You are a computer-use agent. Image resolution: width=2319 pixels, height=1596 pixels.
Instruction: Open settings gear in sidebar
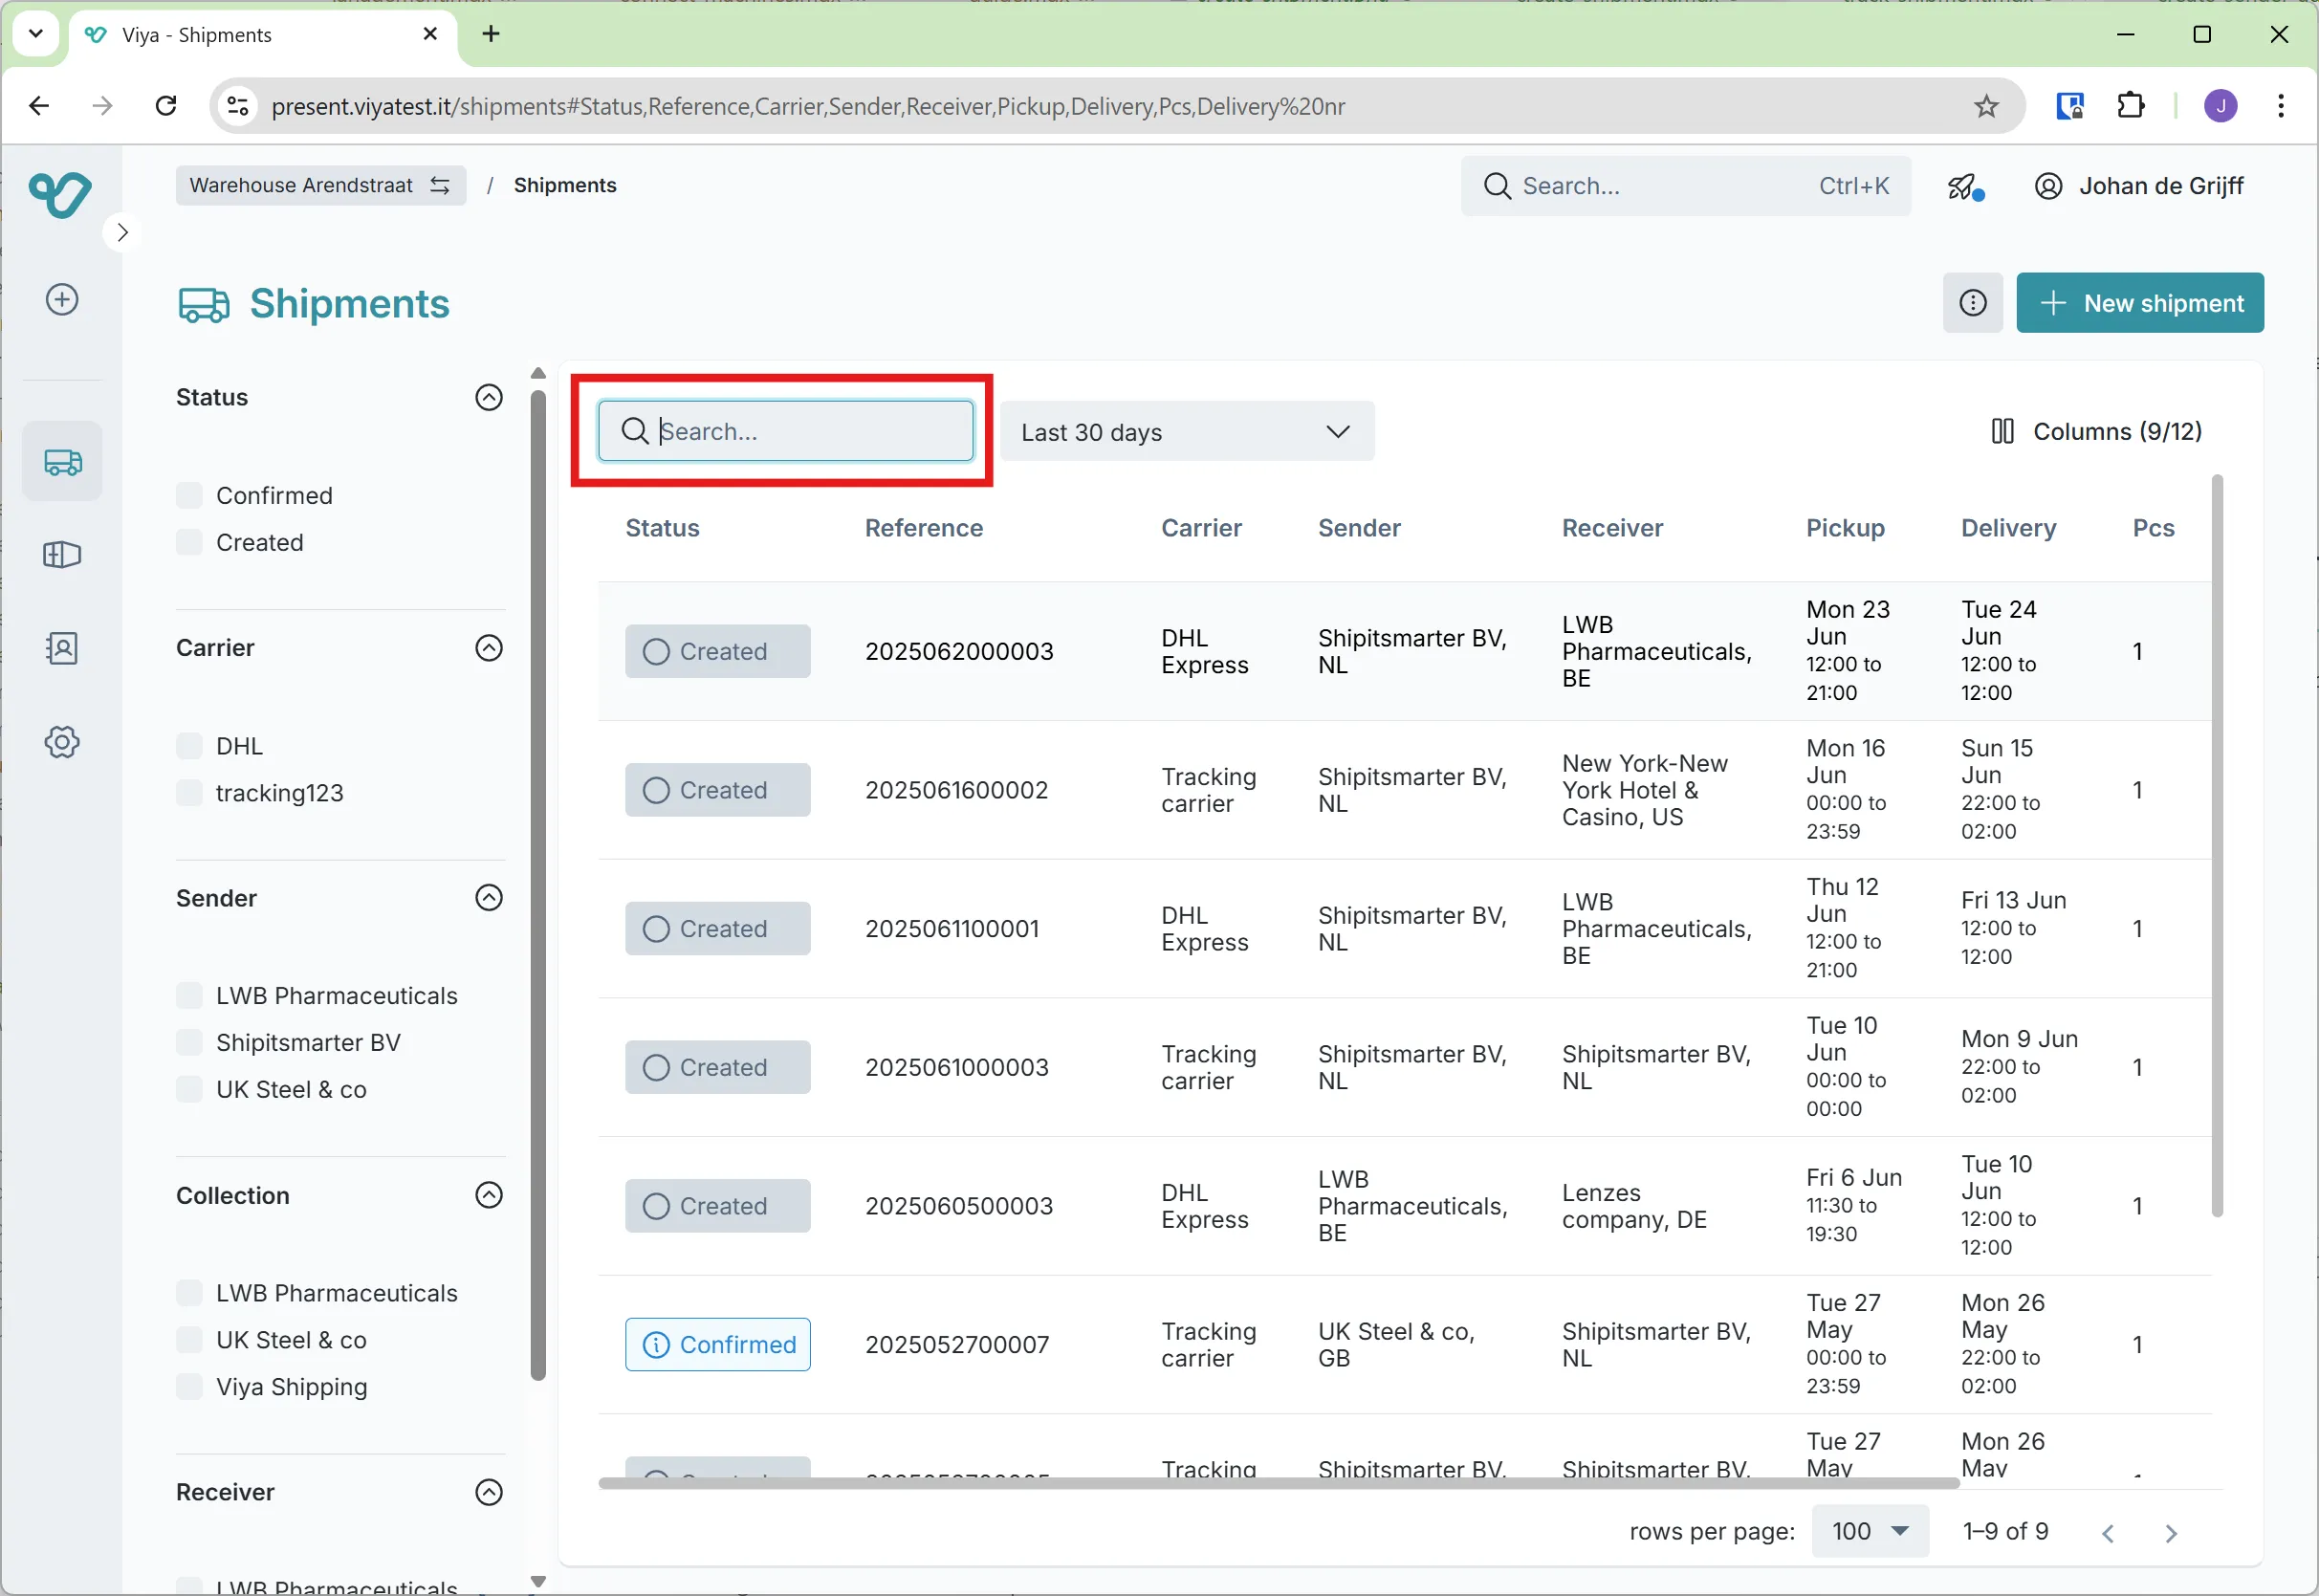coord(62,742)
